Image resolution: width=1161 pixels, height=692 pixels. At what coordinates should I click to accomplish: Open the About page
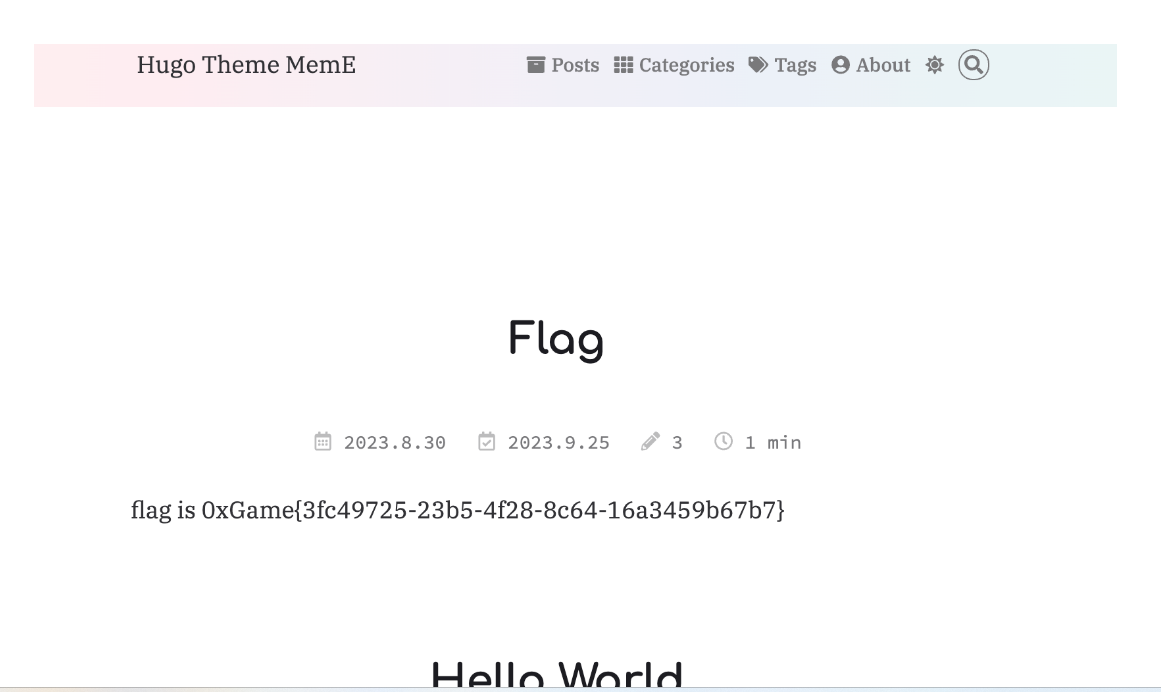[x=884, y=65]
